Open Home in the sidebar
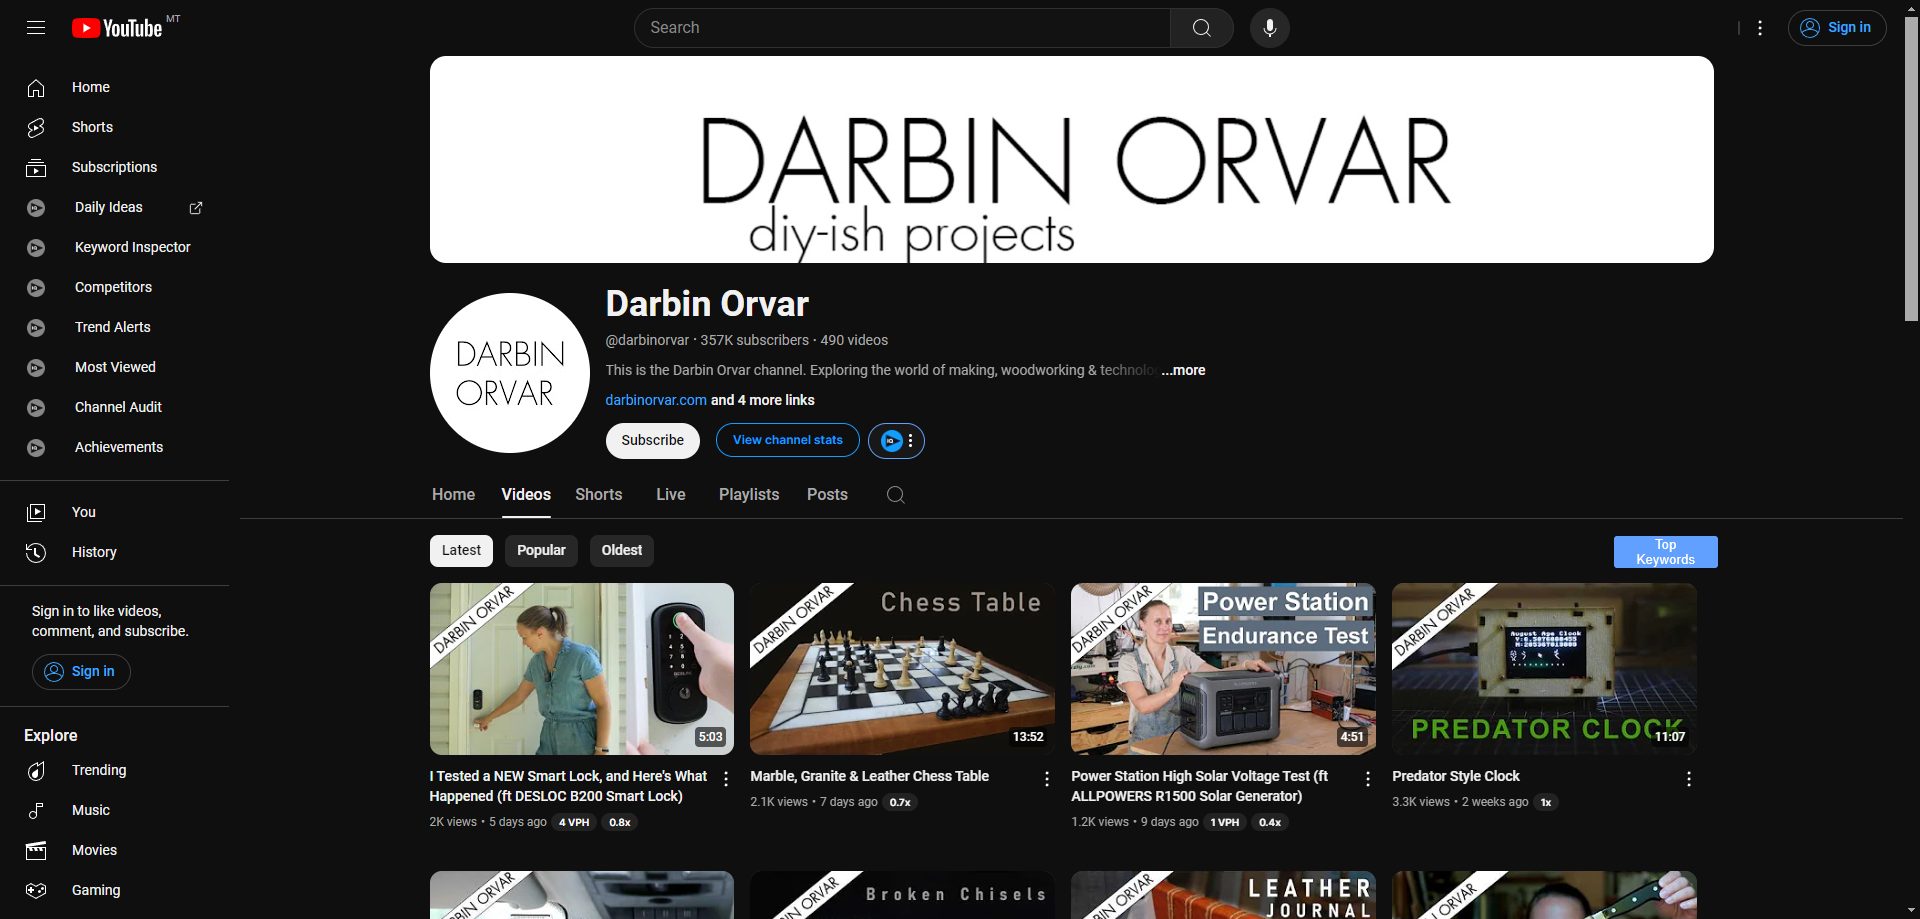 pos(114,87)
